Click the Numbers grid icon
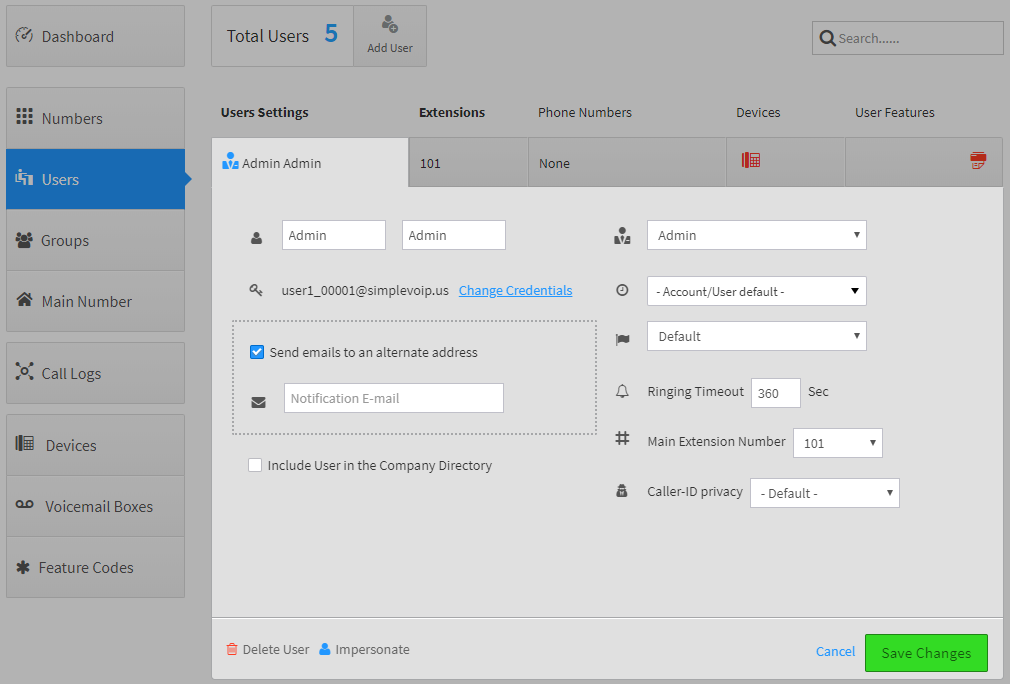This screenshot has height=684, width=1010. point(24,117)
